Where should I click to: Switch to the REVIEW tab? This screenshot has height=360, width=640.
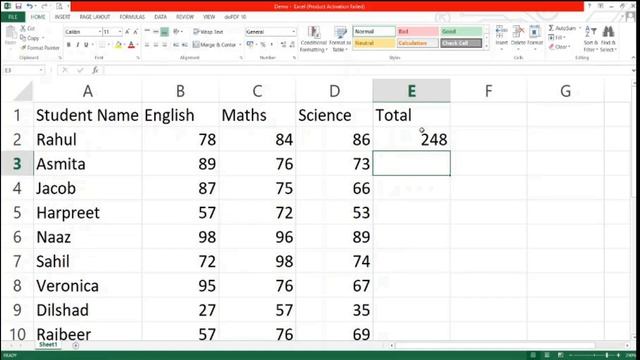click(184, 17)
